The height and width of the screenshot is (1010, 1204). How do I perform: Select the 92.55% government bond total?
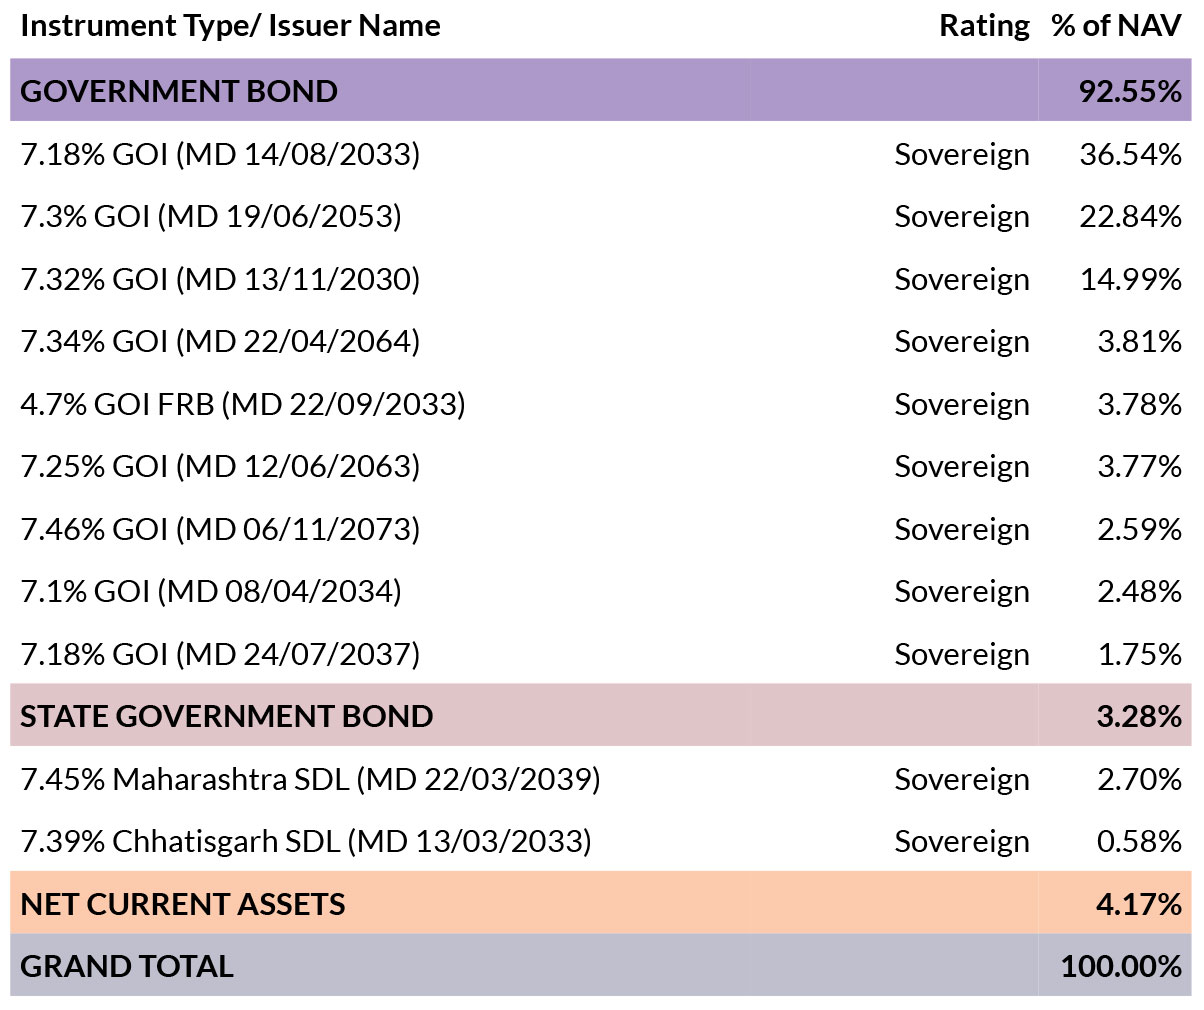pyautogui.click(x=1130, y=91)
